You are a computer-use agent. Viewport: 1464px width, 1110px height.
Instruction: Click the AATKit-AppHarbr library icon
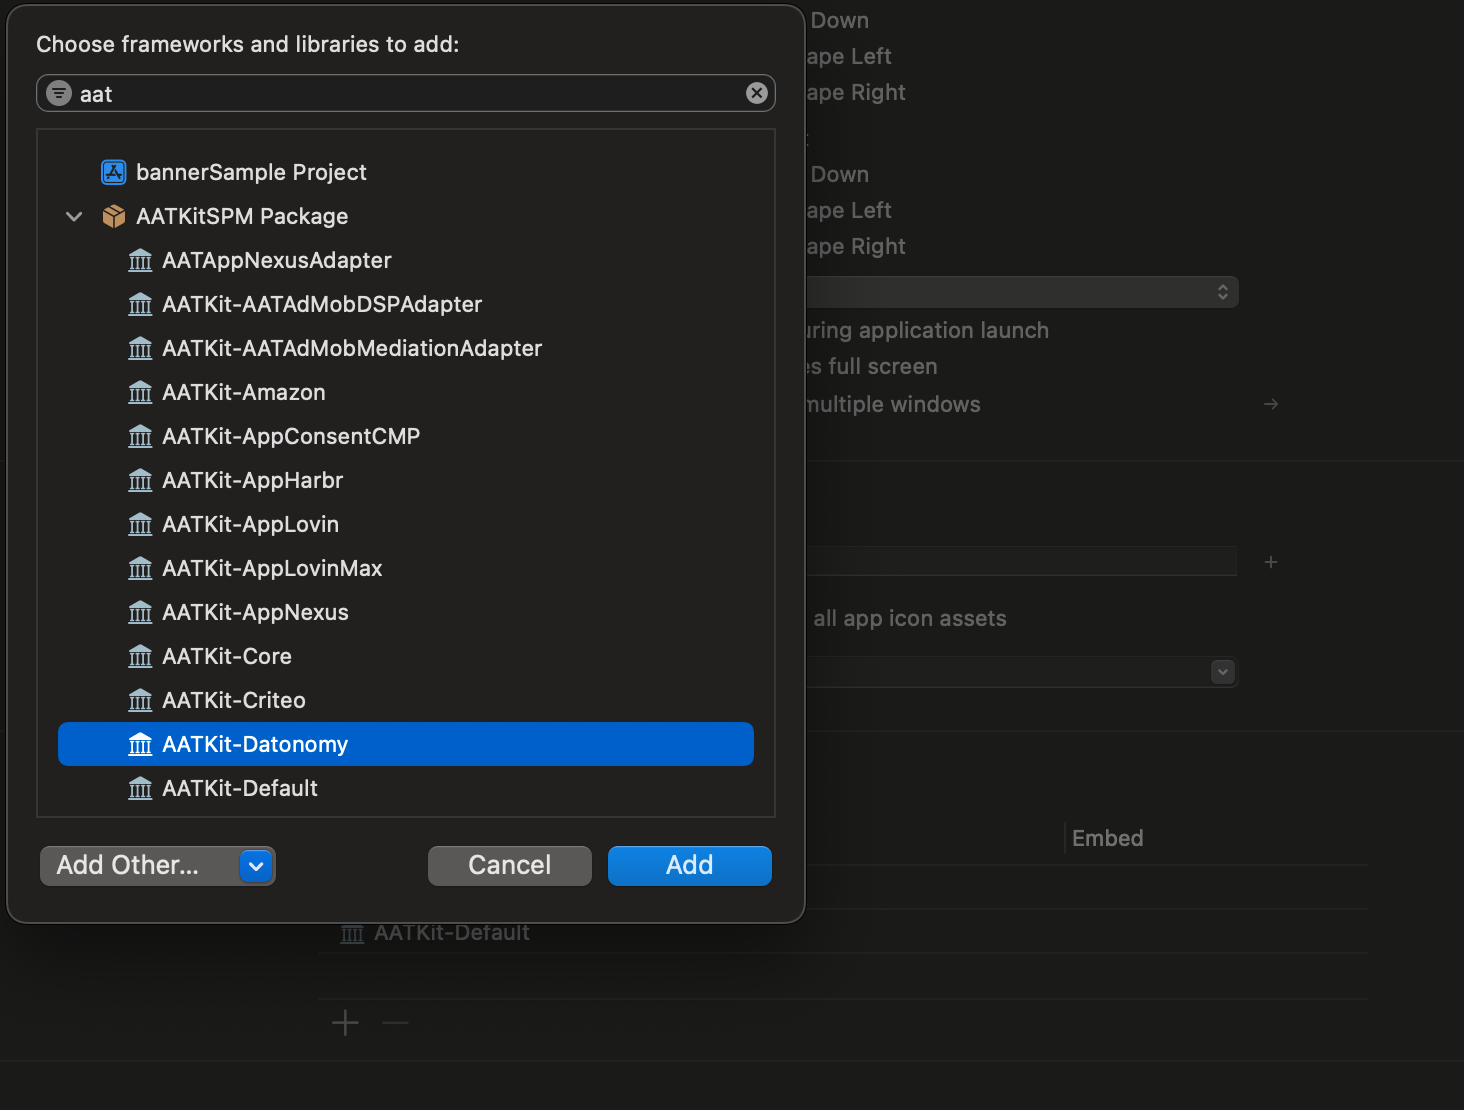(x=140, y=480)
